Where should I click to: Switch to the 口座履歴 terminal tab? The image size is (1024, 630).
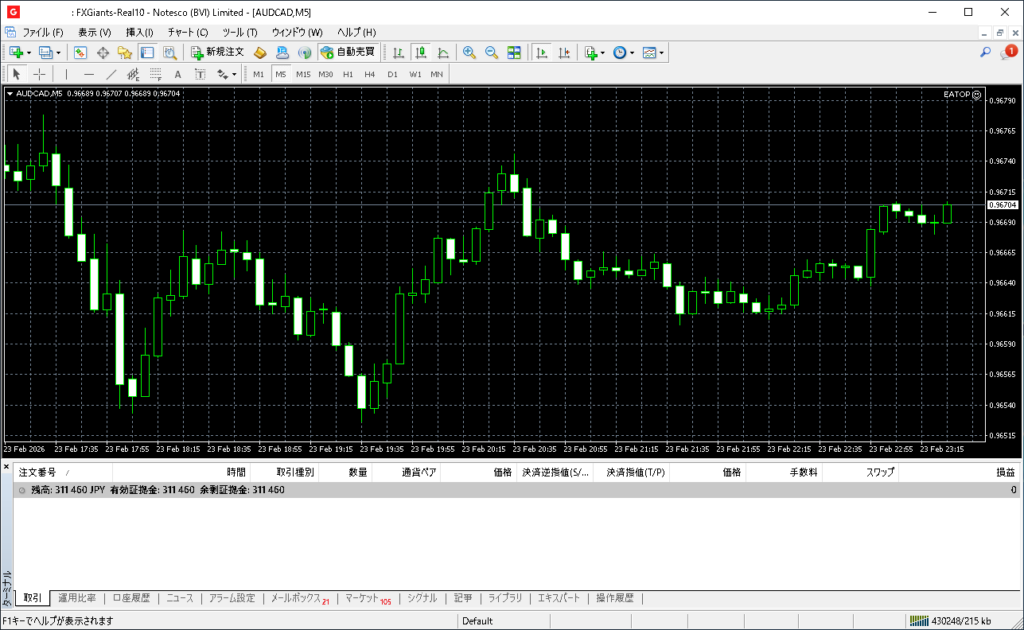pos(131,598)
